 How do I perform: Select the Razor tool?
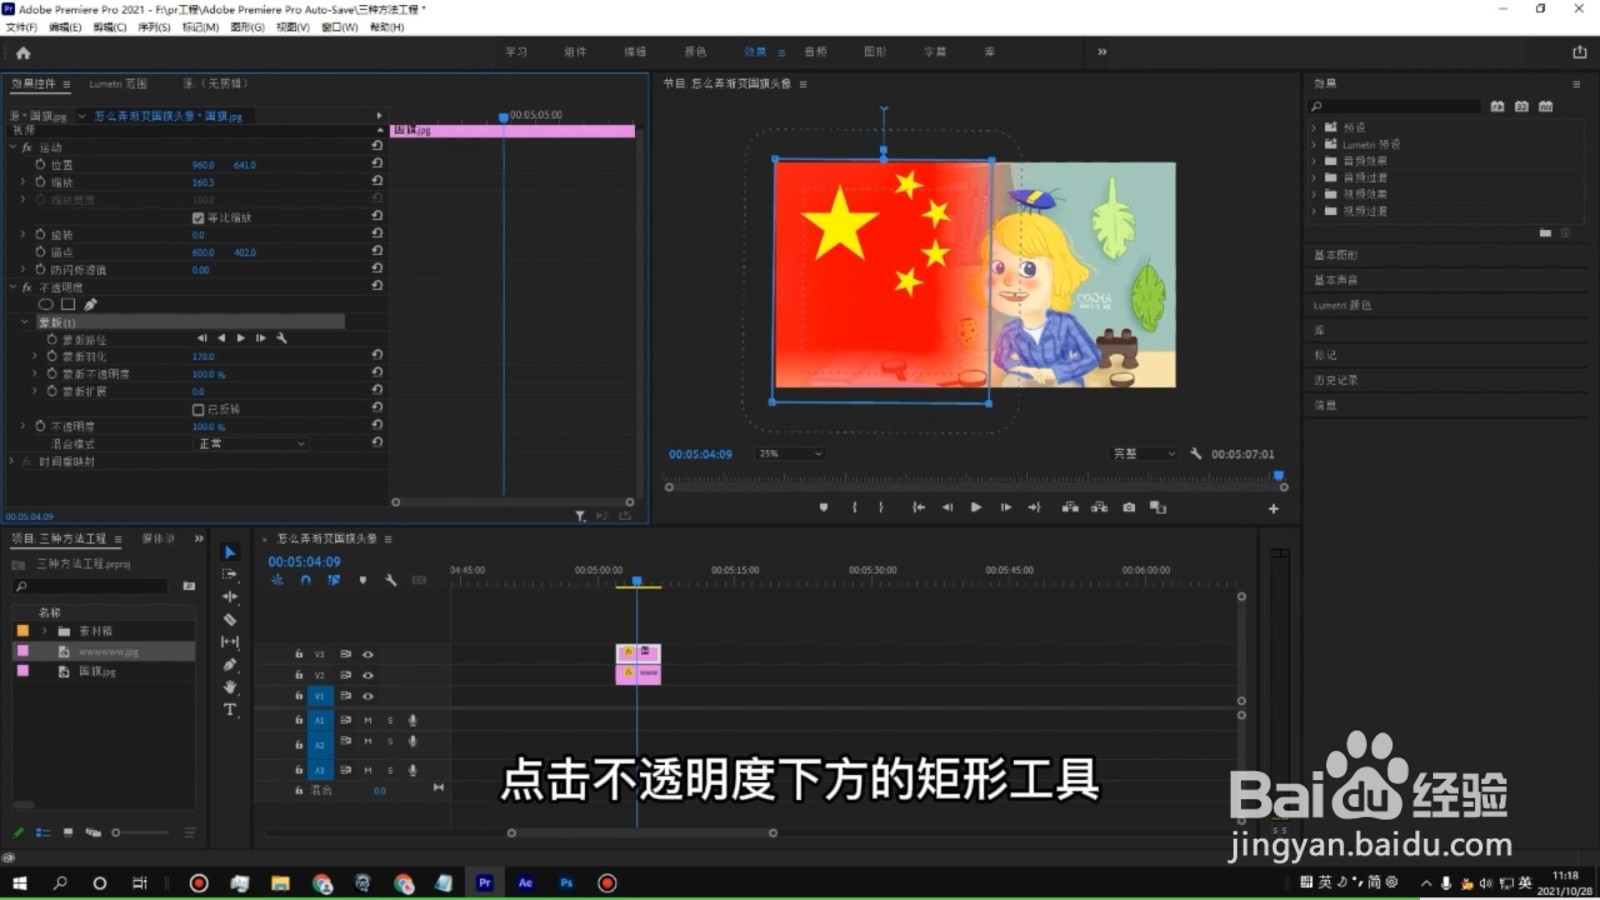230,619
